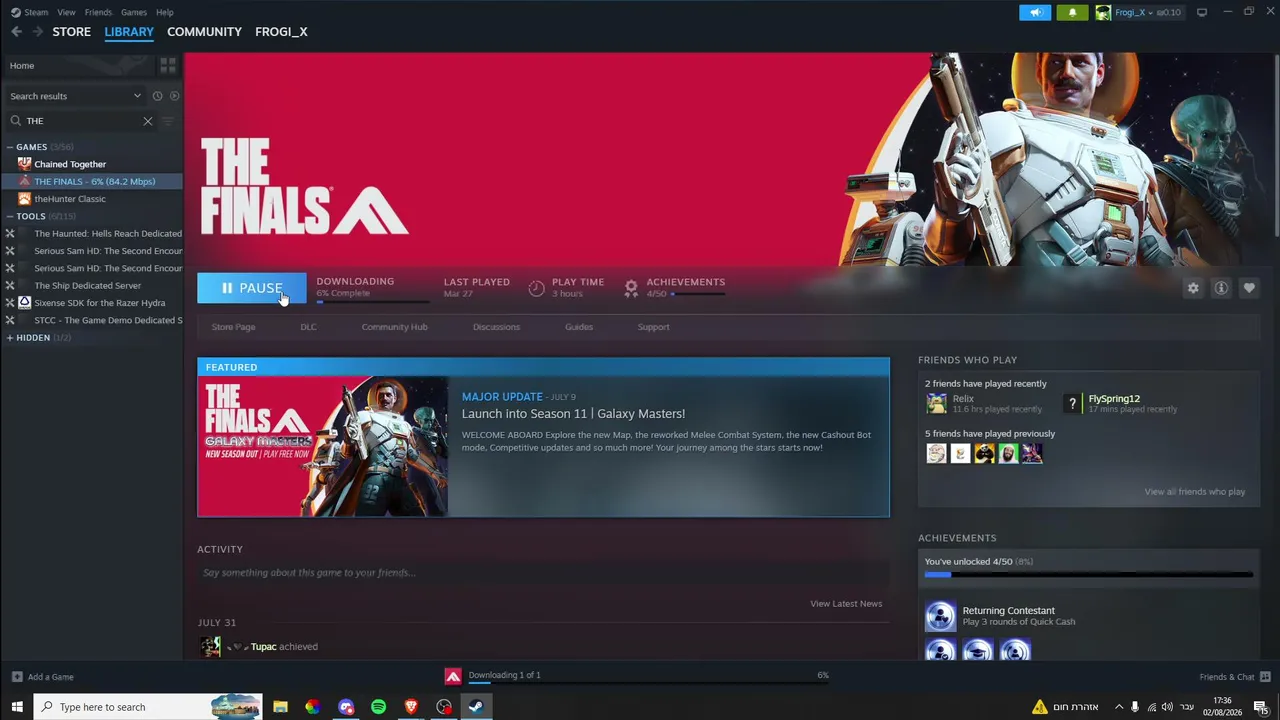Click the ready-to-play icon in the library filter row
The height and width of the screenshot is (720, 1280).
pyautogui.click(x=174, y=96)
